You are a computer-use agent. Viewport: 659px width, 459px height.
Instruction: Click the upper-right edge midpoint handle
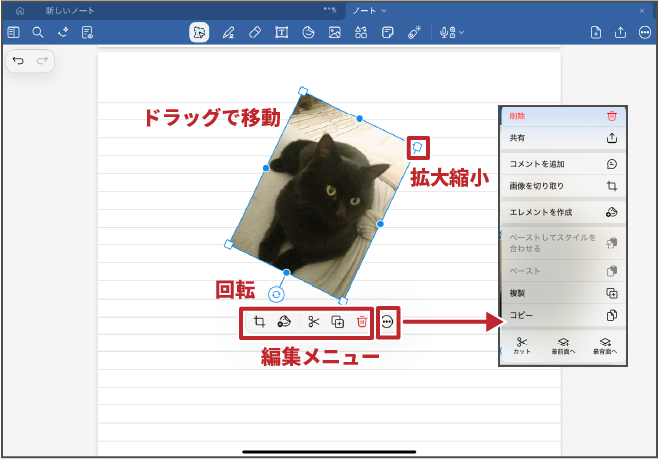[360, 119]
